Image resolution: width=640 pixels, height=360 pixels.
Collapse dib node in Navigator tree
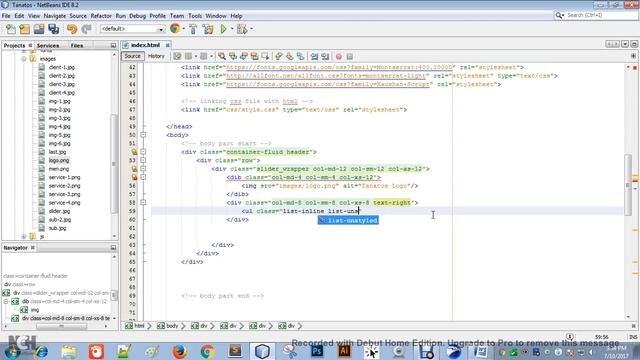click(x=6, y=301)
